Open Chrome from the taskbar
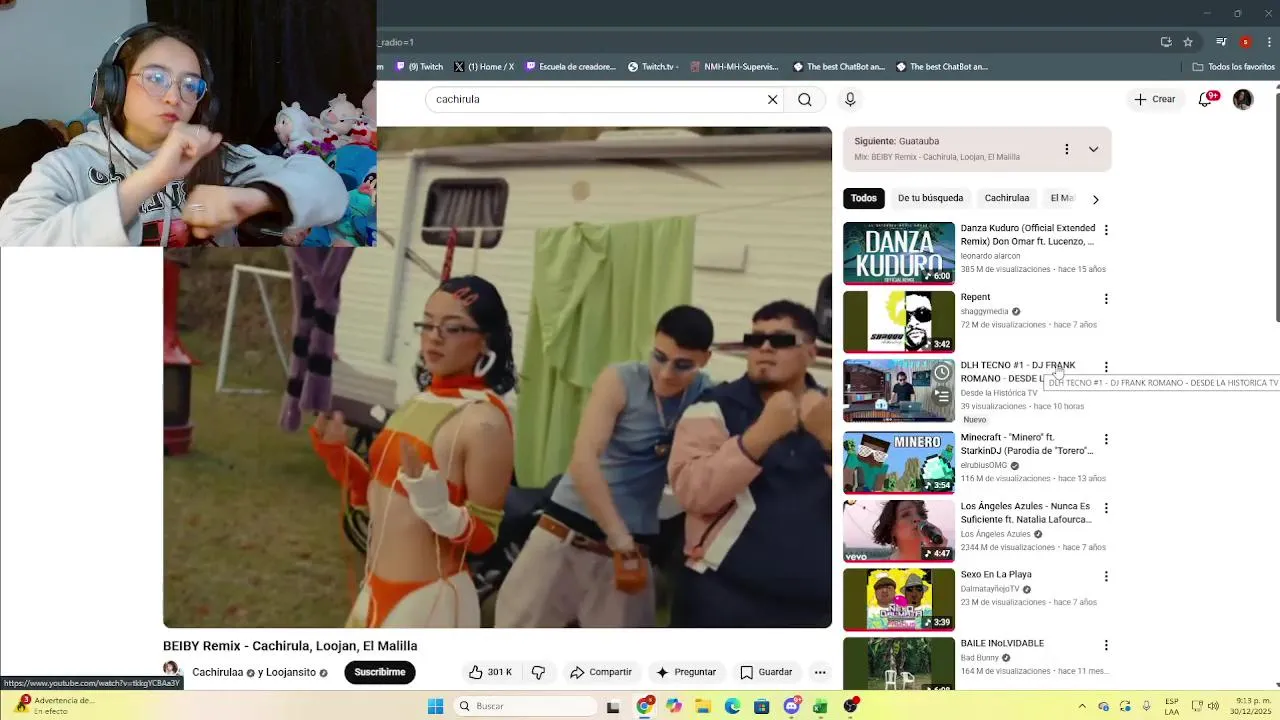Viewport: 1280px width, 720px height. point(644,706)
